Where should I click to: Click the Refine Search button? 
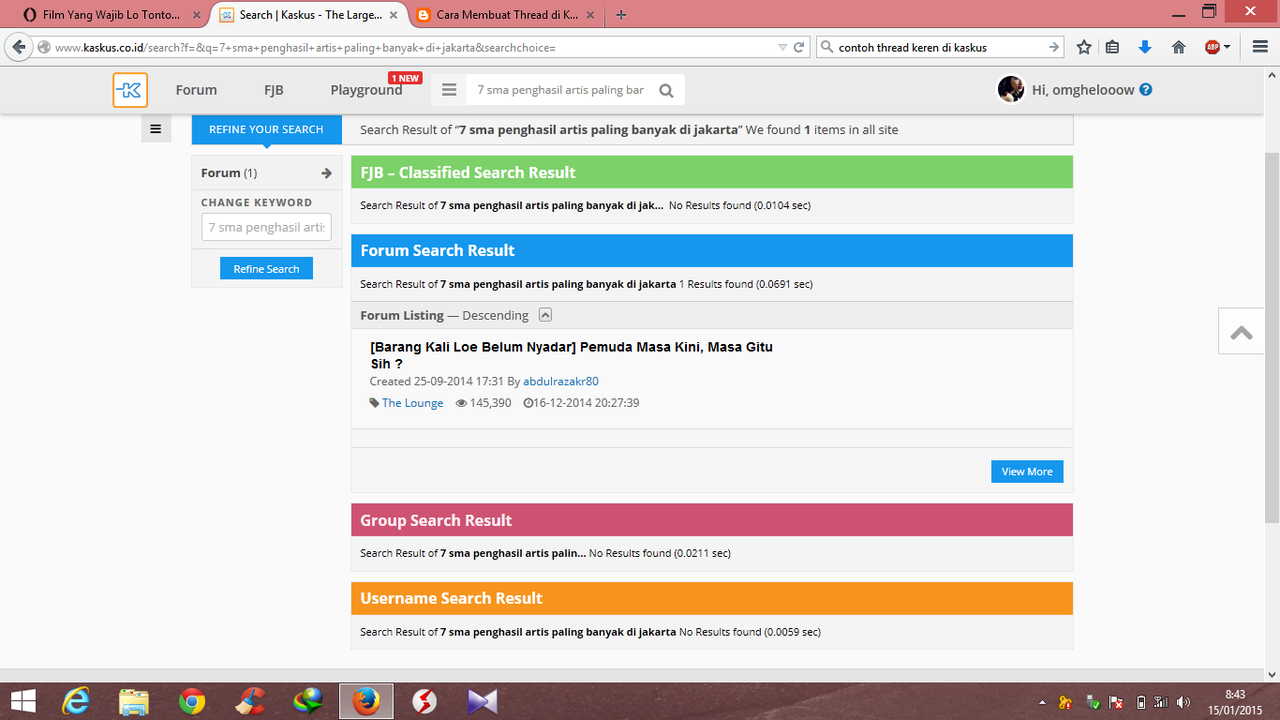click(266, 269)
